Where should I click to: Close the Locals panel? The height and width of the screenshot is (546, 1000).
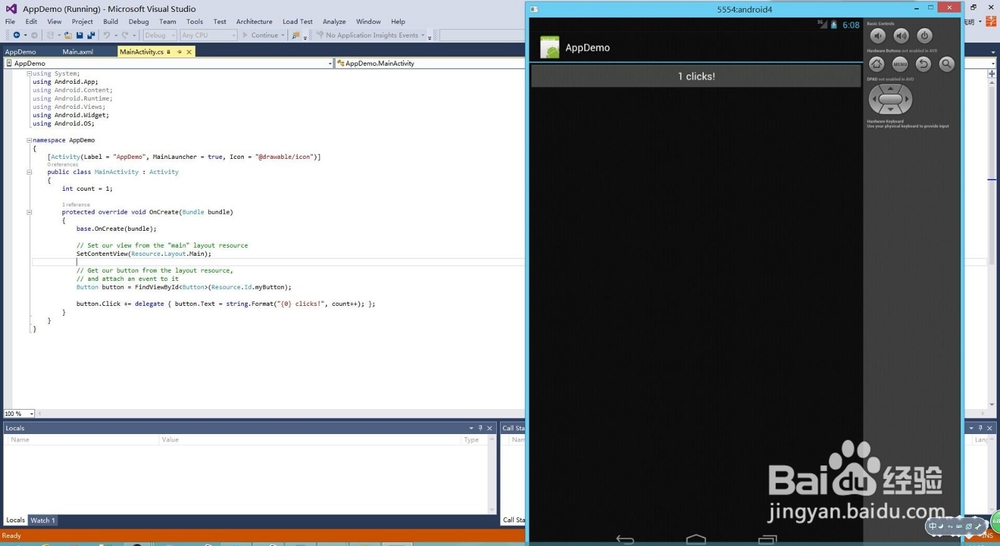(x=490, y=428)
